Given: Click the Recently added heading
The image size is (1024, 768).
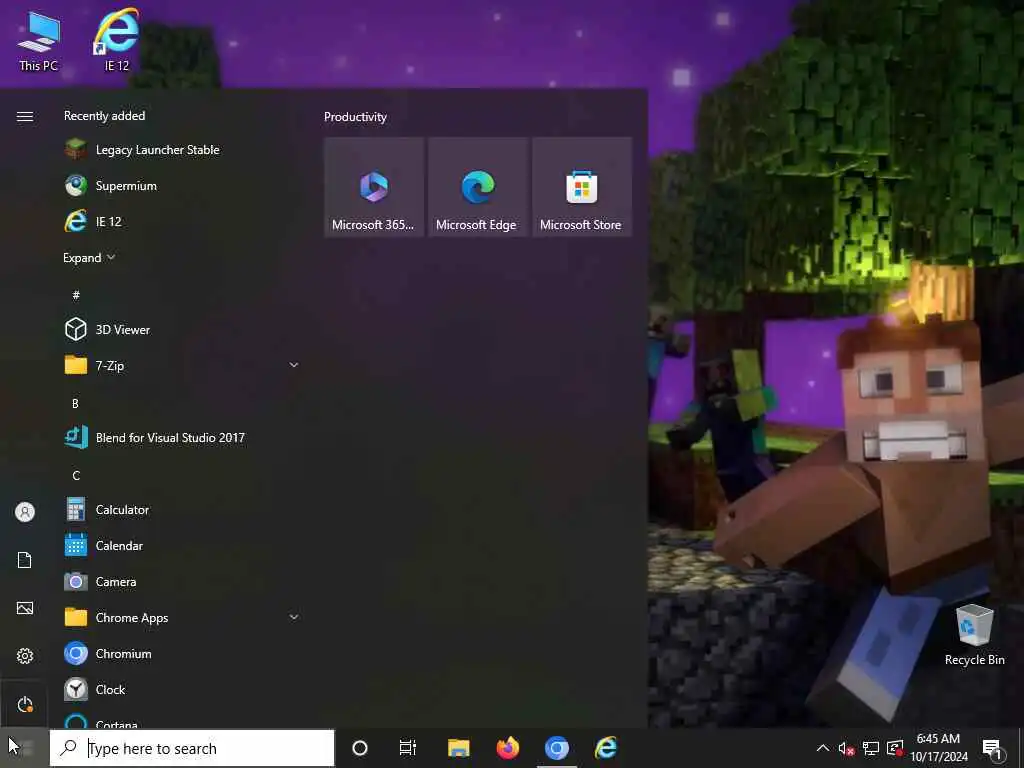Looking at the screenshot, I should click(x=104, y=116).
